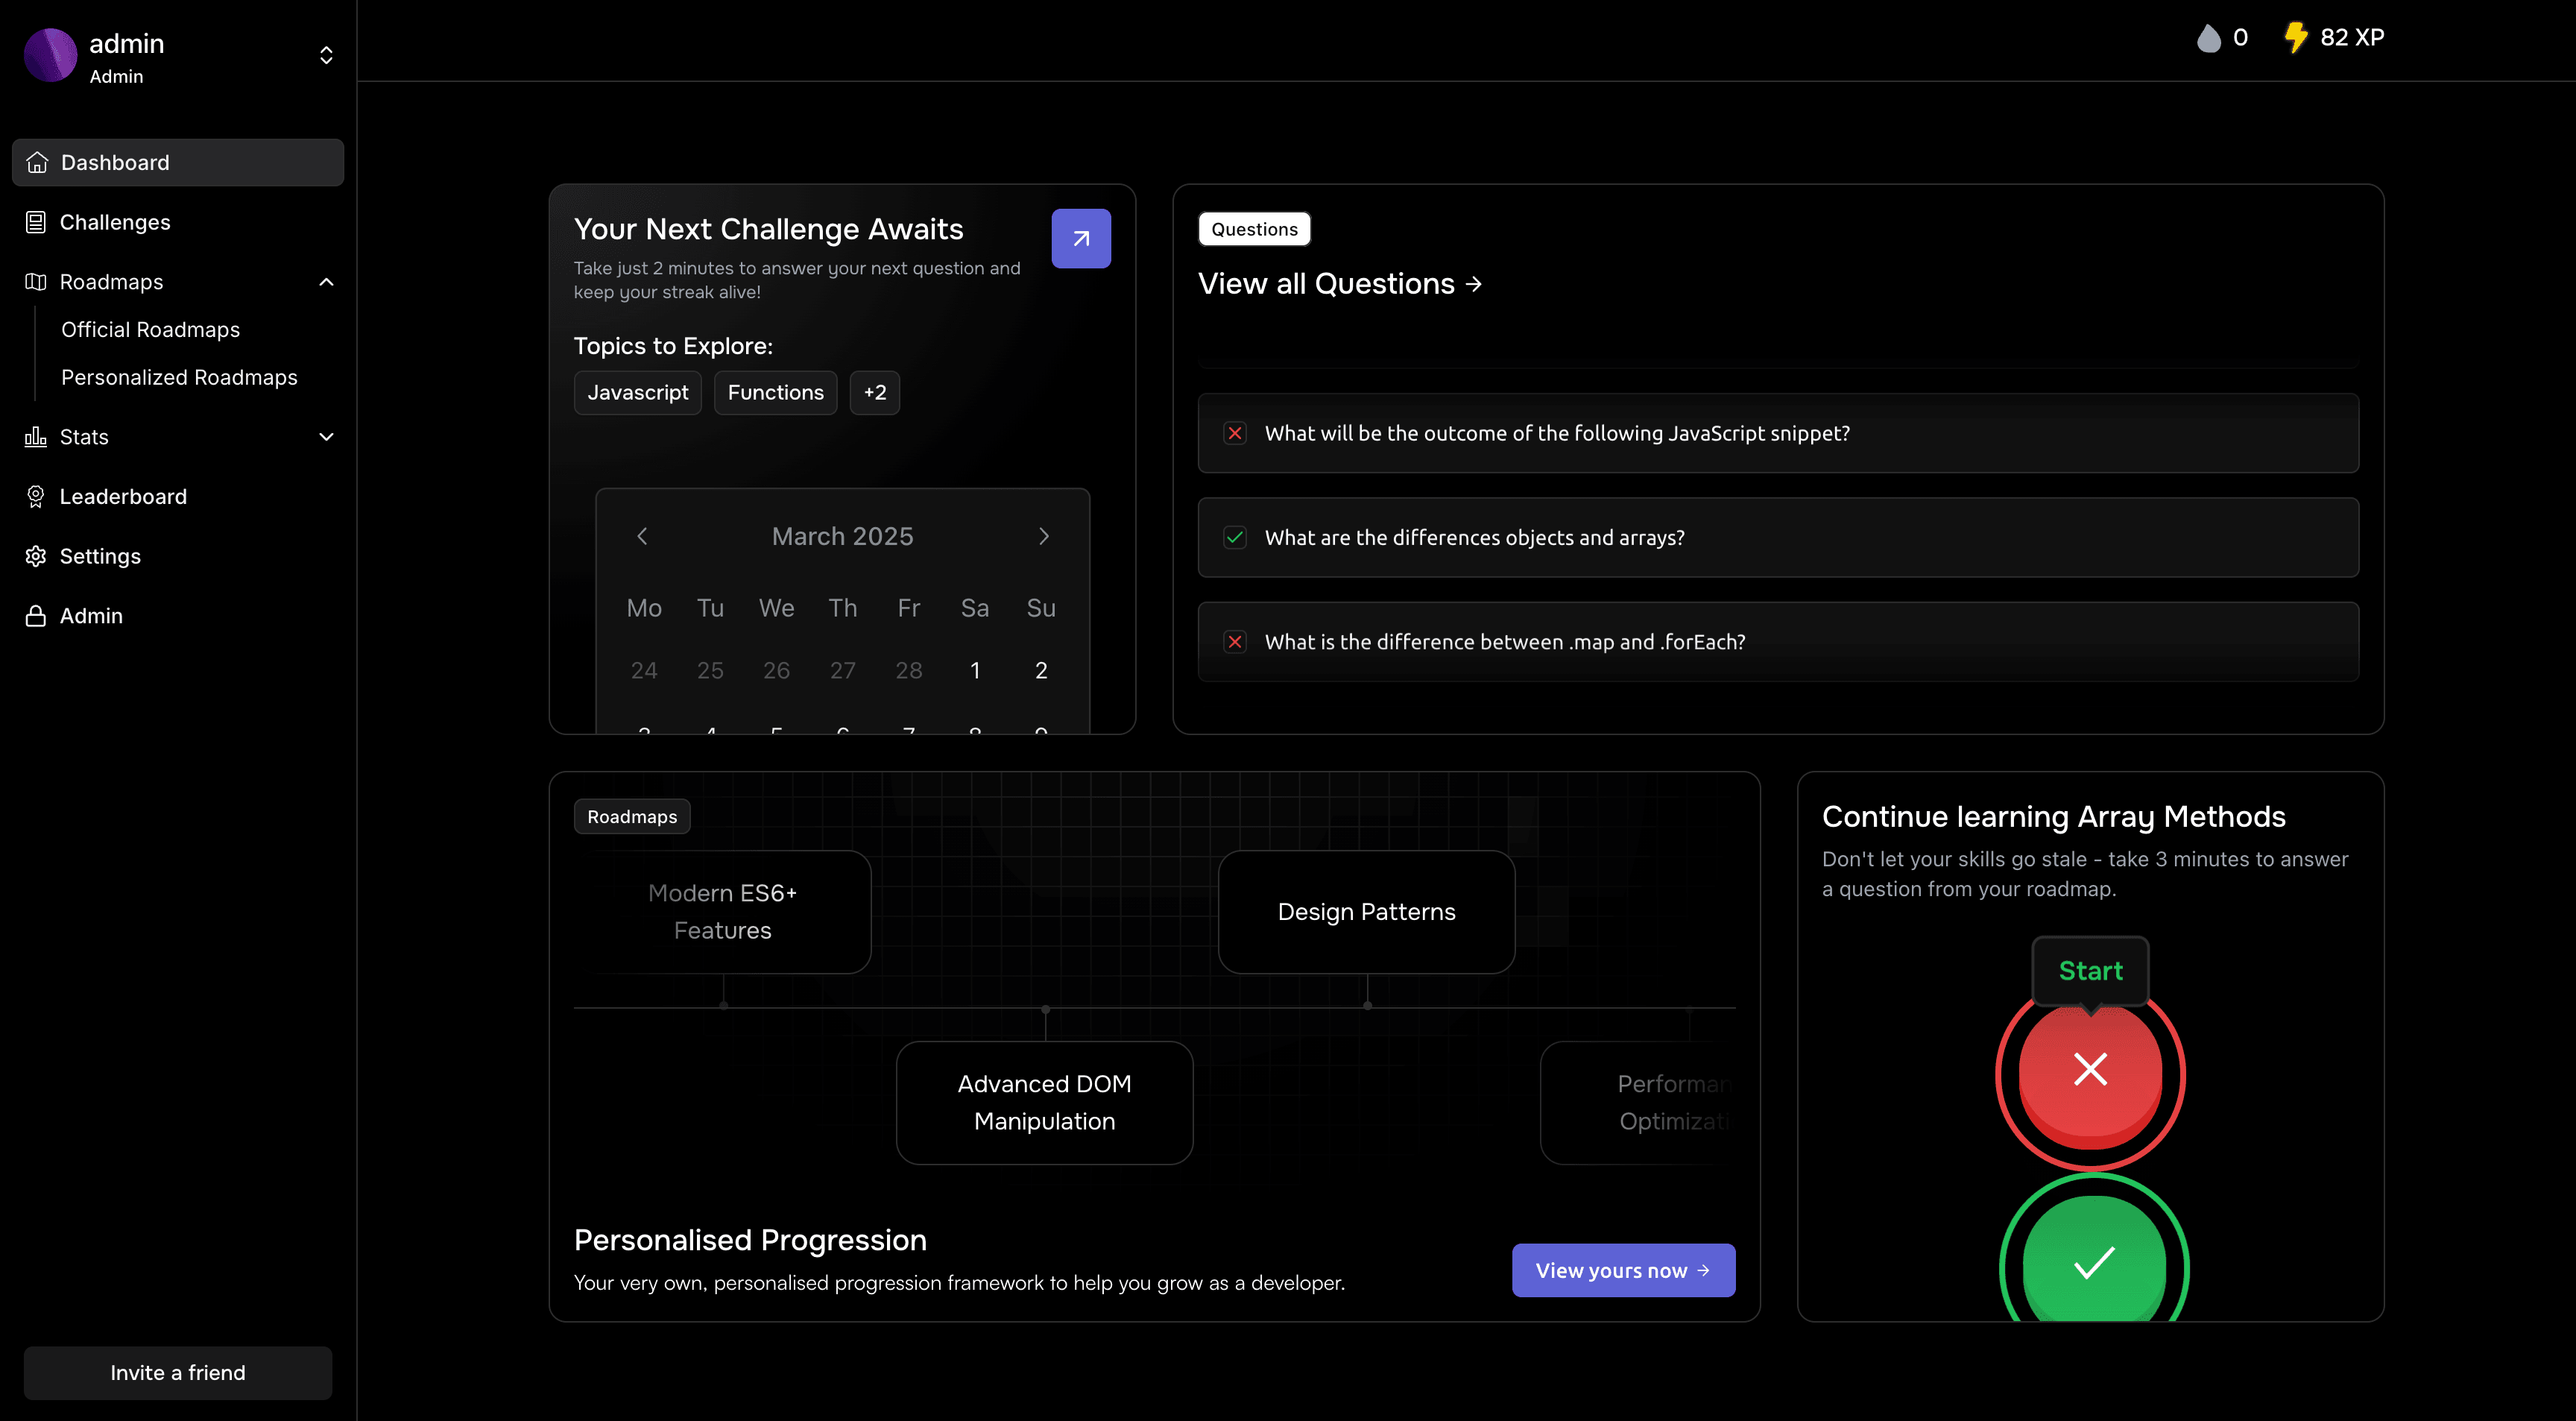Image resolution: width=2576 pixels, height=1421 pixels.
Task: Open Settings via the gear icon
Action: (x=37, y=556)
